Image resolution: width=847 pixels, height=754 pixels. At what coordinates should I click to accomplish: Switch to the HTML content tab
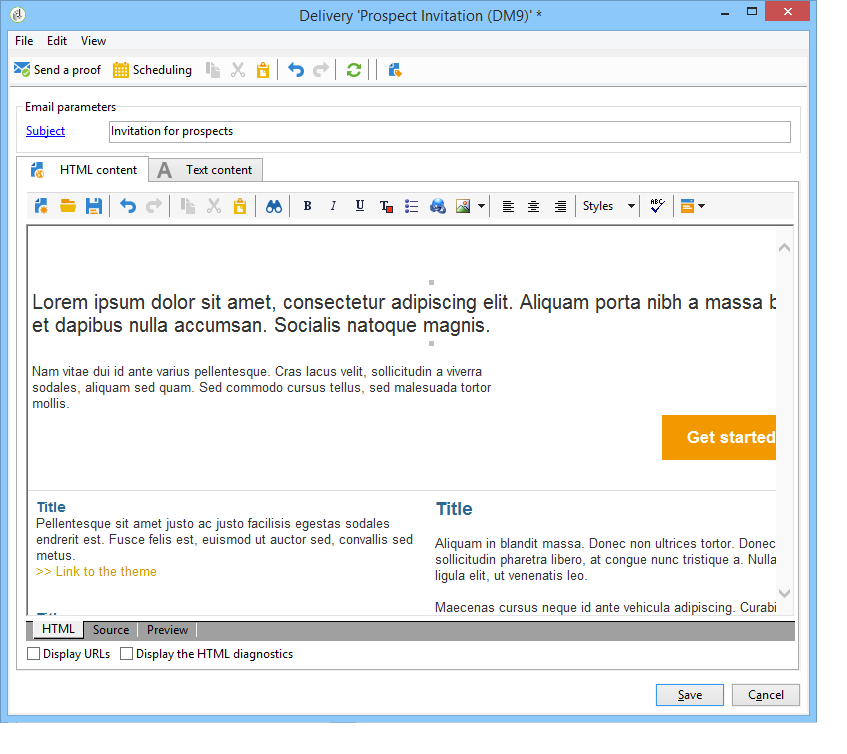pos(83,170)
